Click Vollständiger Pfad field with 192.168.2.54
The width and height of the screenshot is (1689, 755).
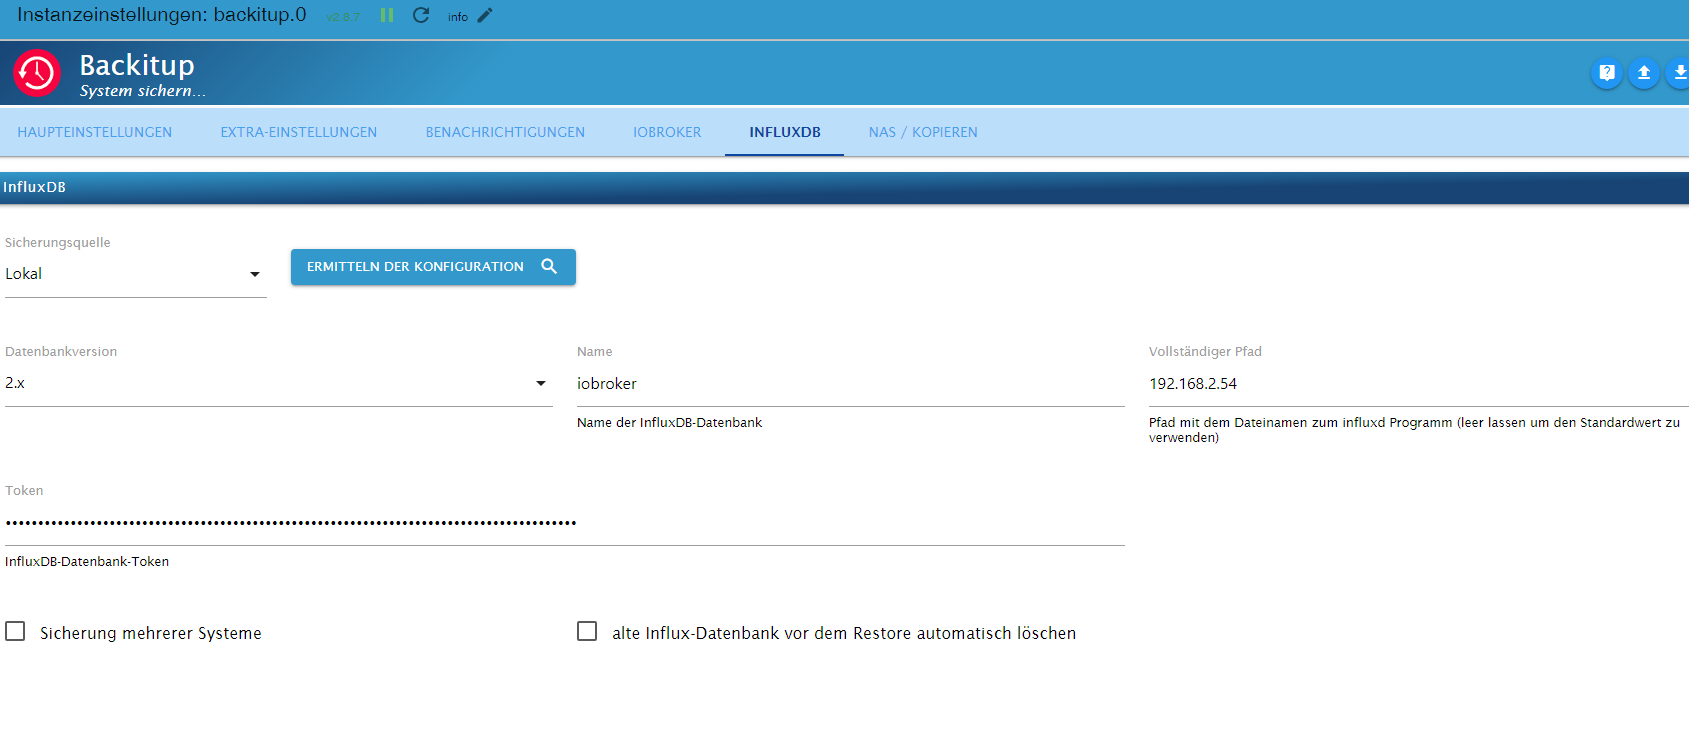point(1419,384)
